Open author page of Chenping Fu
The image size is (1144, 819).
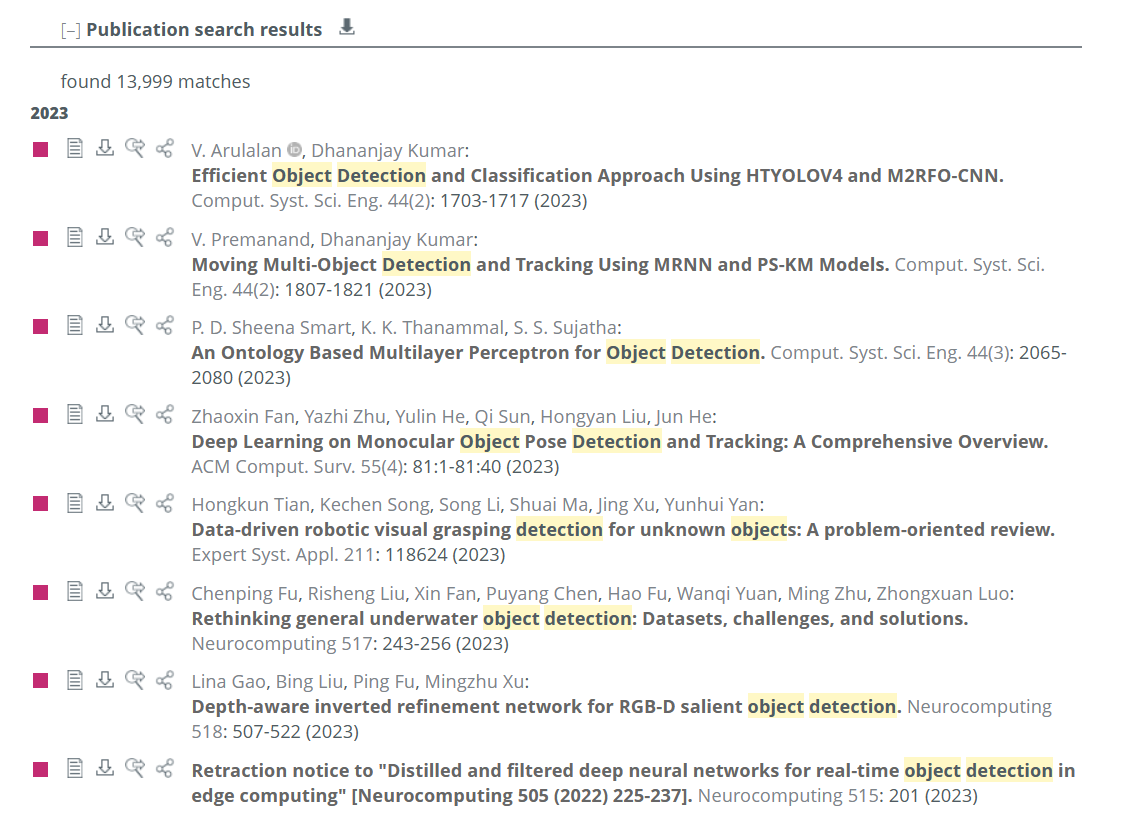coord(244,594)
